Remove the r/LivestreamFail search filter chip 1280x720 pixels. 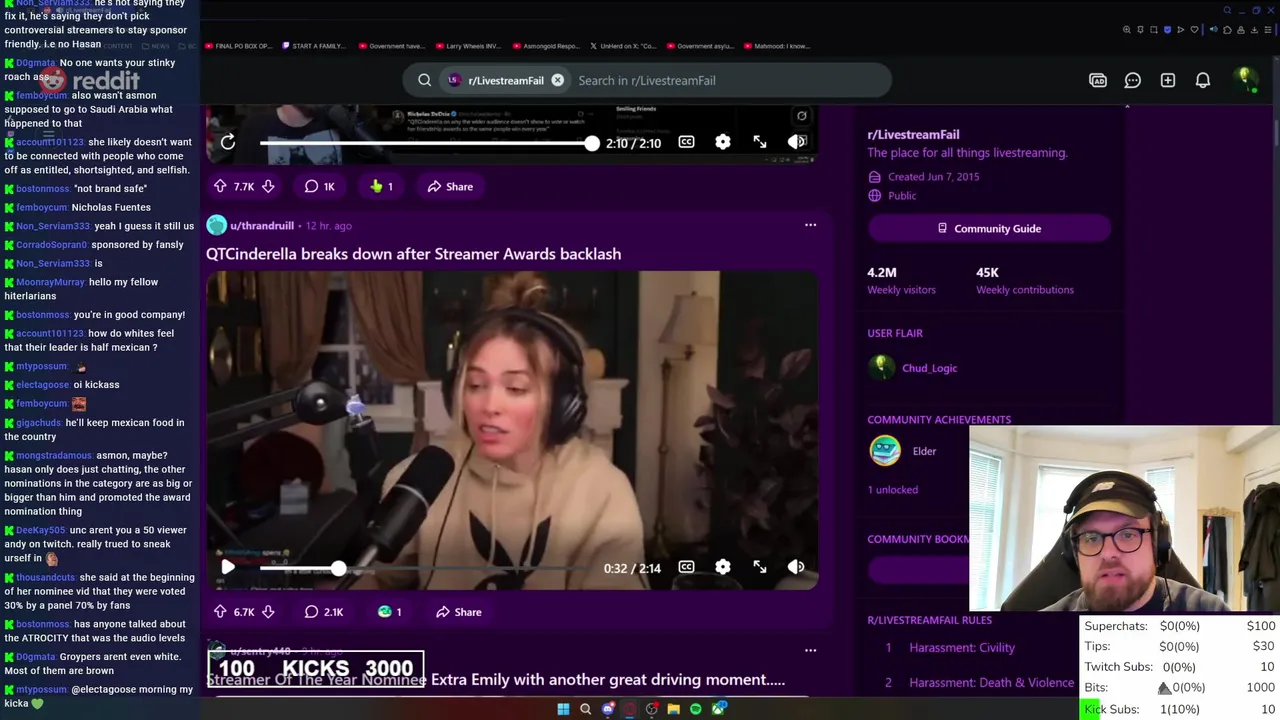557,80
